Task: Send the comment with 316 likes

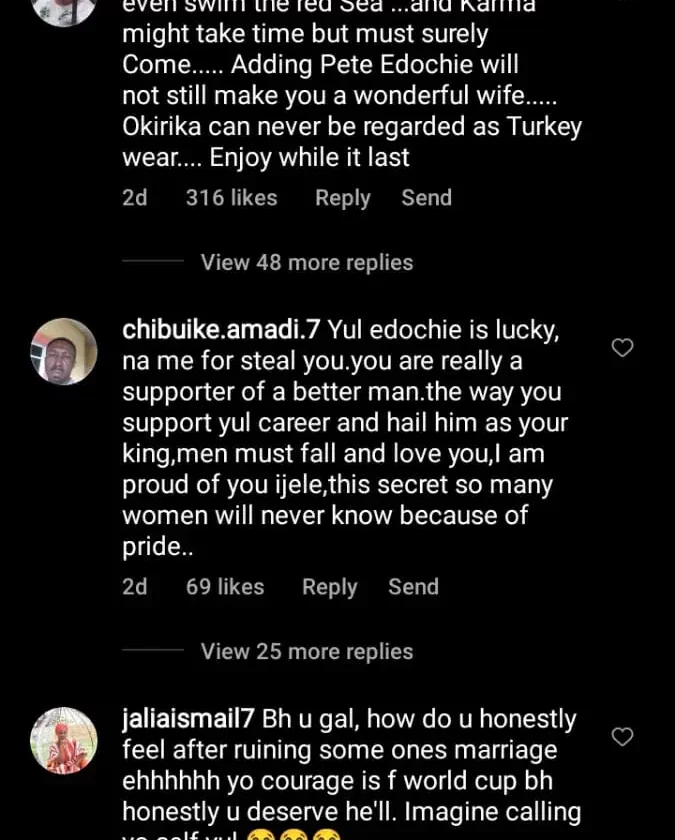Action: click(426, 198)
